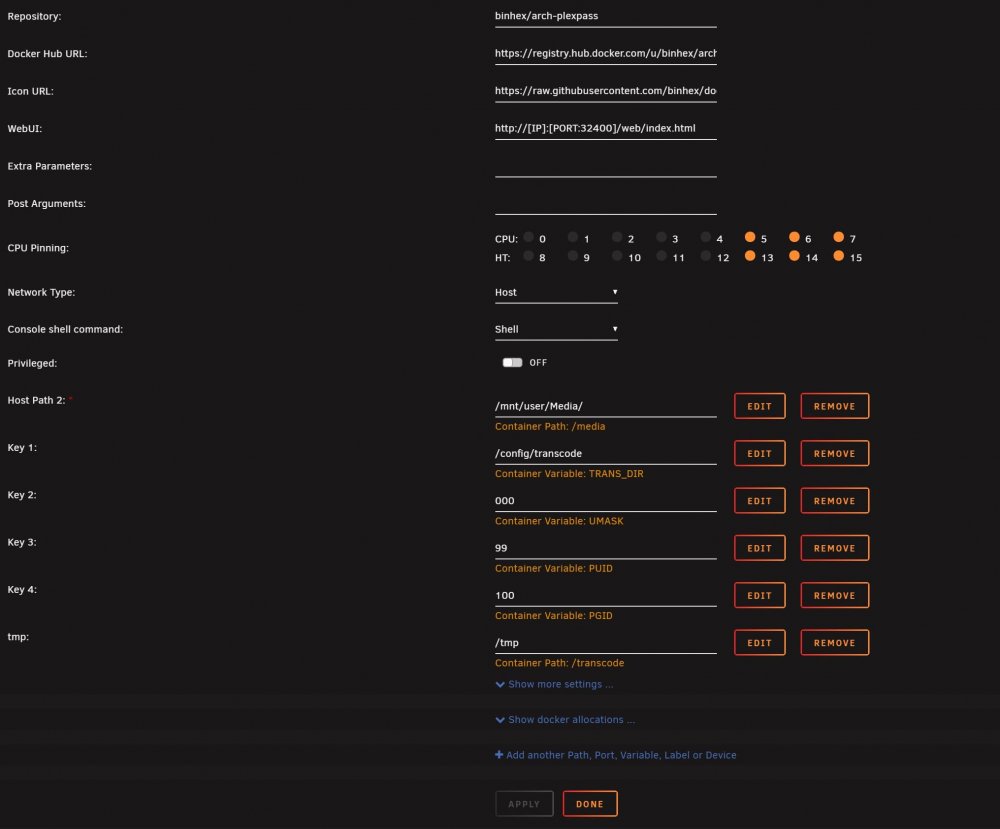The image size is (1000, 829).
Task: Expand Show docker allocations
Action: [565, 719]
